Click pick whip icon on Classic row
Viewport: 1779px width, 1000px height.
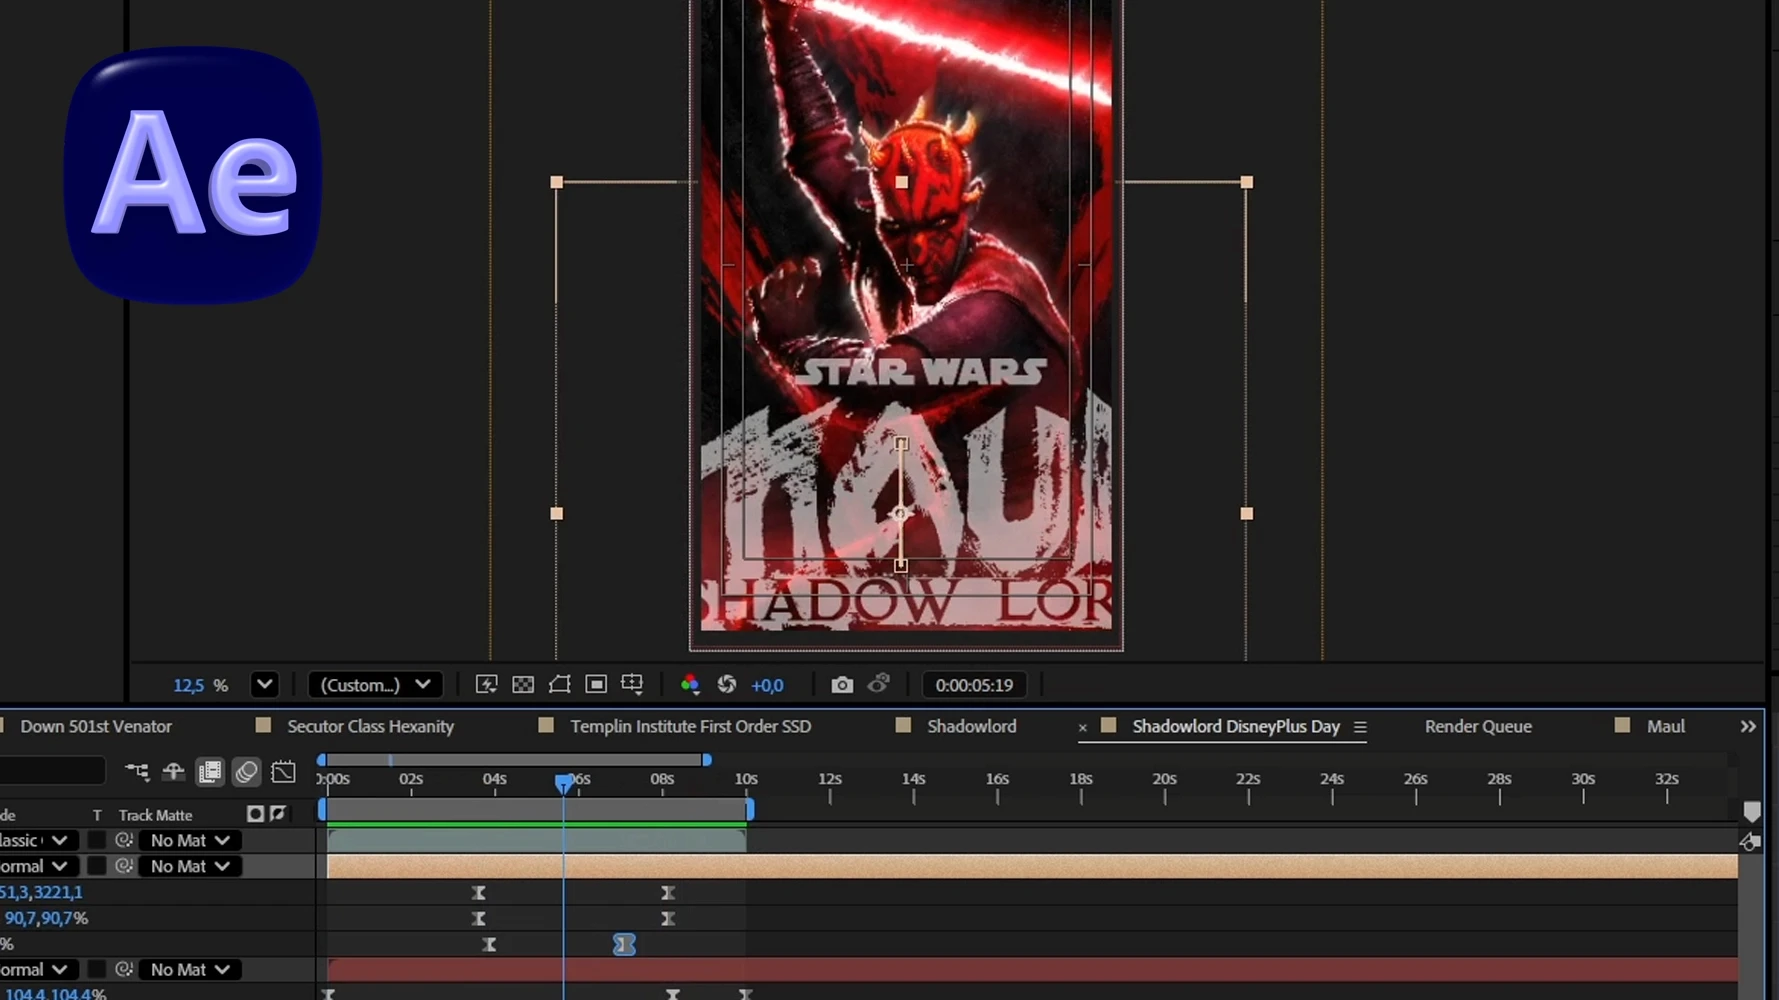pyautogui.click(x=124, y=840)
